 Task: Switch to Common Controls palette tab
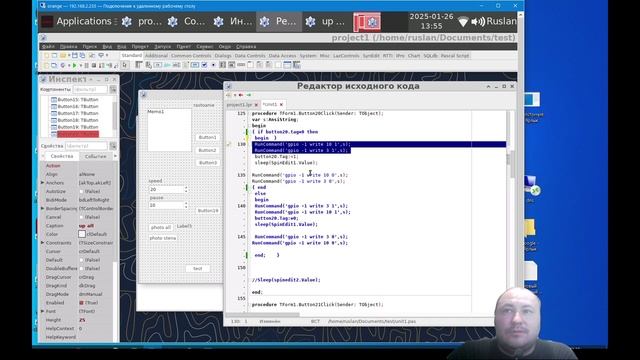click(191, 56)
